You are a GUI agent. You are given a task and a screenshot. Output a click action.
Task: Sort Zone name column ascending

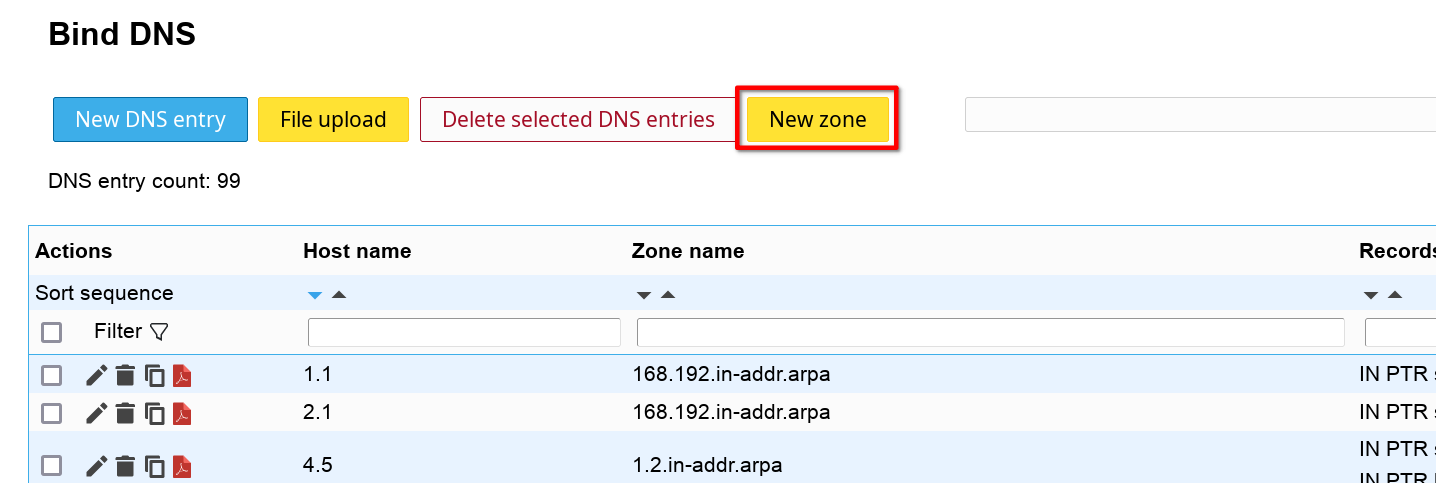pyautogui.click(x=668, y=295)
